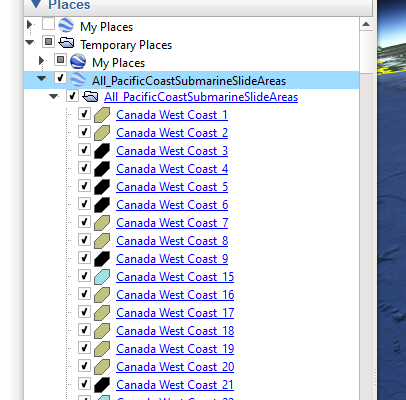This screenshot has width=406, height=400.
Task: Click the globe icon beside top My Places
Action: pos(66,26)
